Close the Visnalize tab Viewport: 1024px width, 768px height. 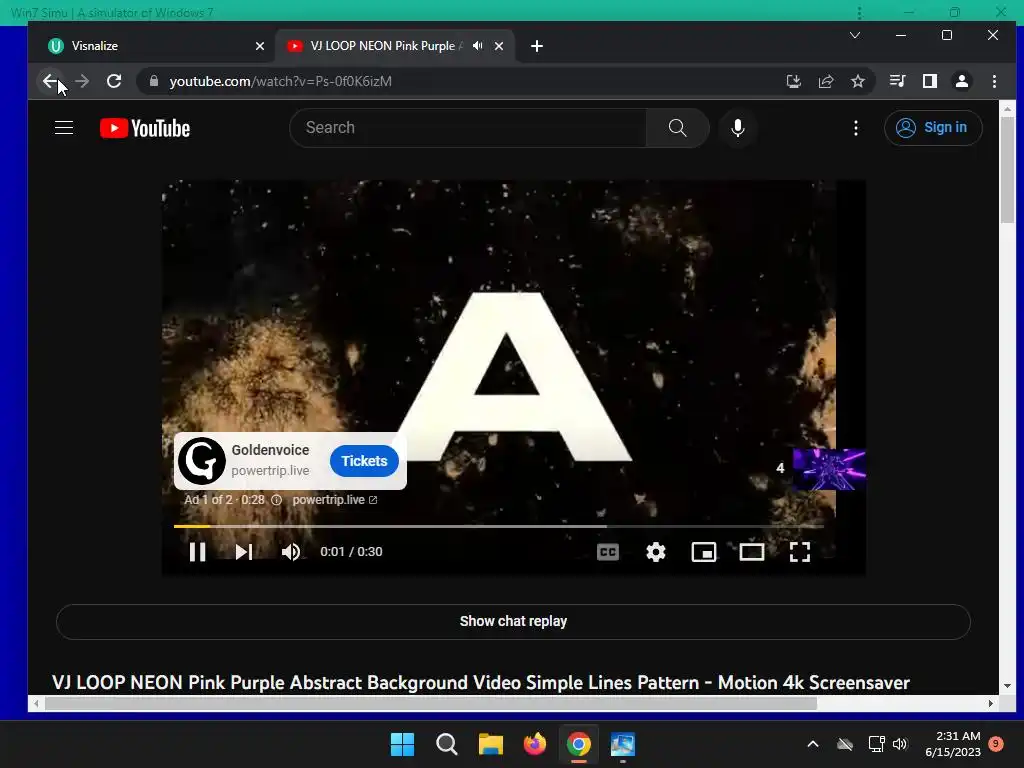(x=260, y=46)
